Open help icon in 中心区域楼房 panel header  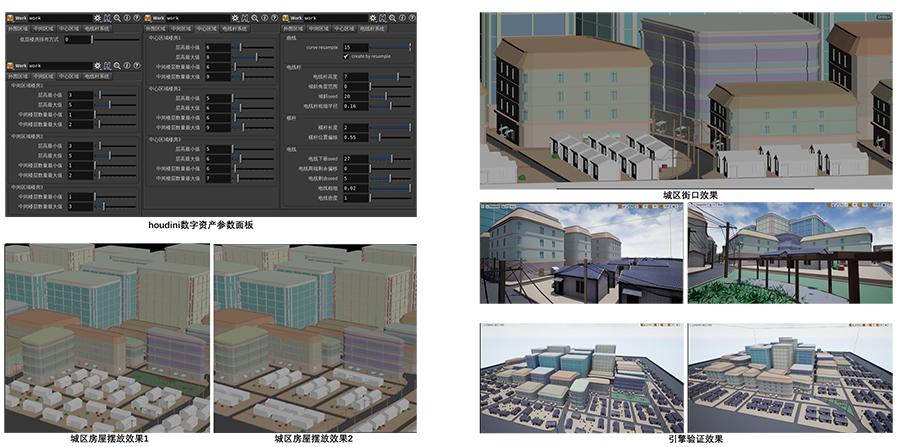pos(274,18)
